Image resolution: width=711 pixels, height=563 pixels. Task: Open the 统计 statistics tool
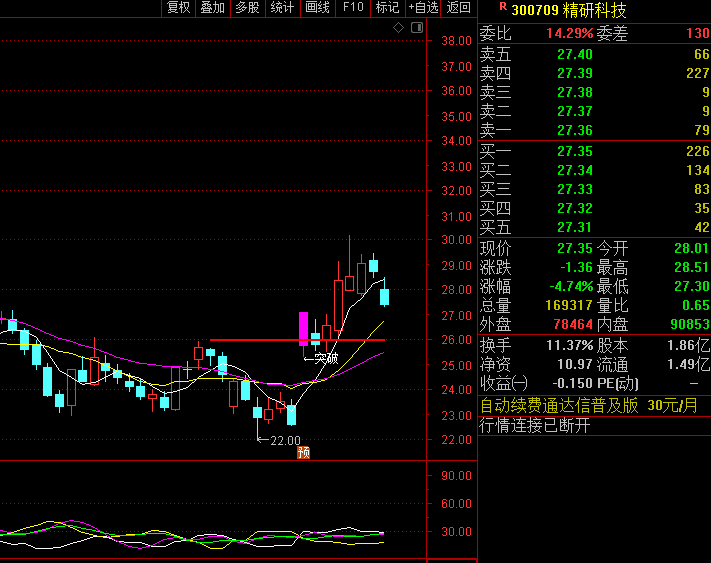(x=282, y=8)
